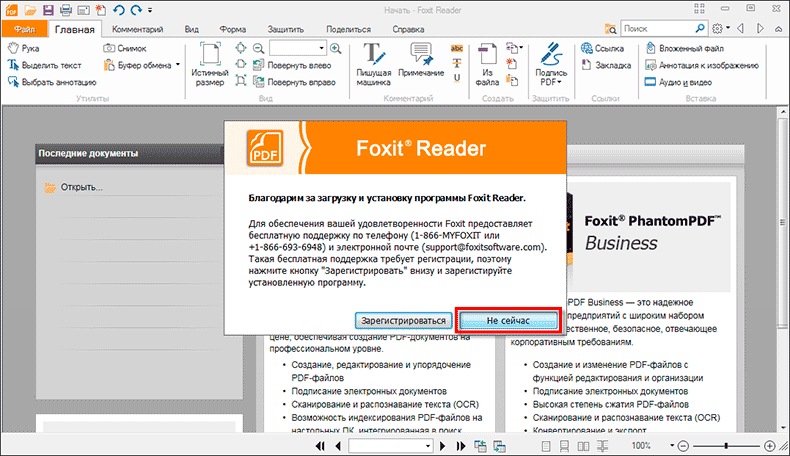Collapse the ribbon with the chevron button

(x=778, y=29)
